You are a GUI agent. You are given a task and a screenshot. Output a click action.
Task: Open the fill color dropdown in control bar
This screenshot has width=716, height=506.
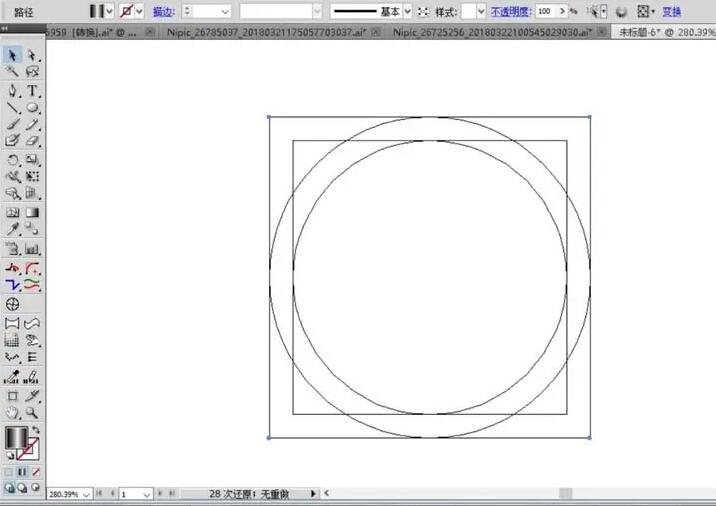(x=110, y=11)
